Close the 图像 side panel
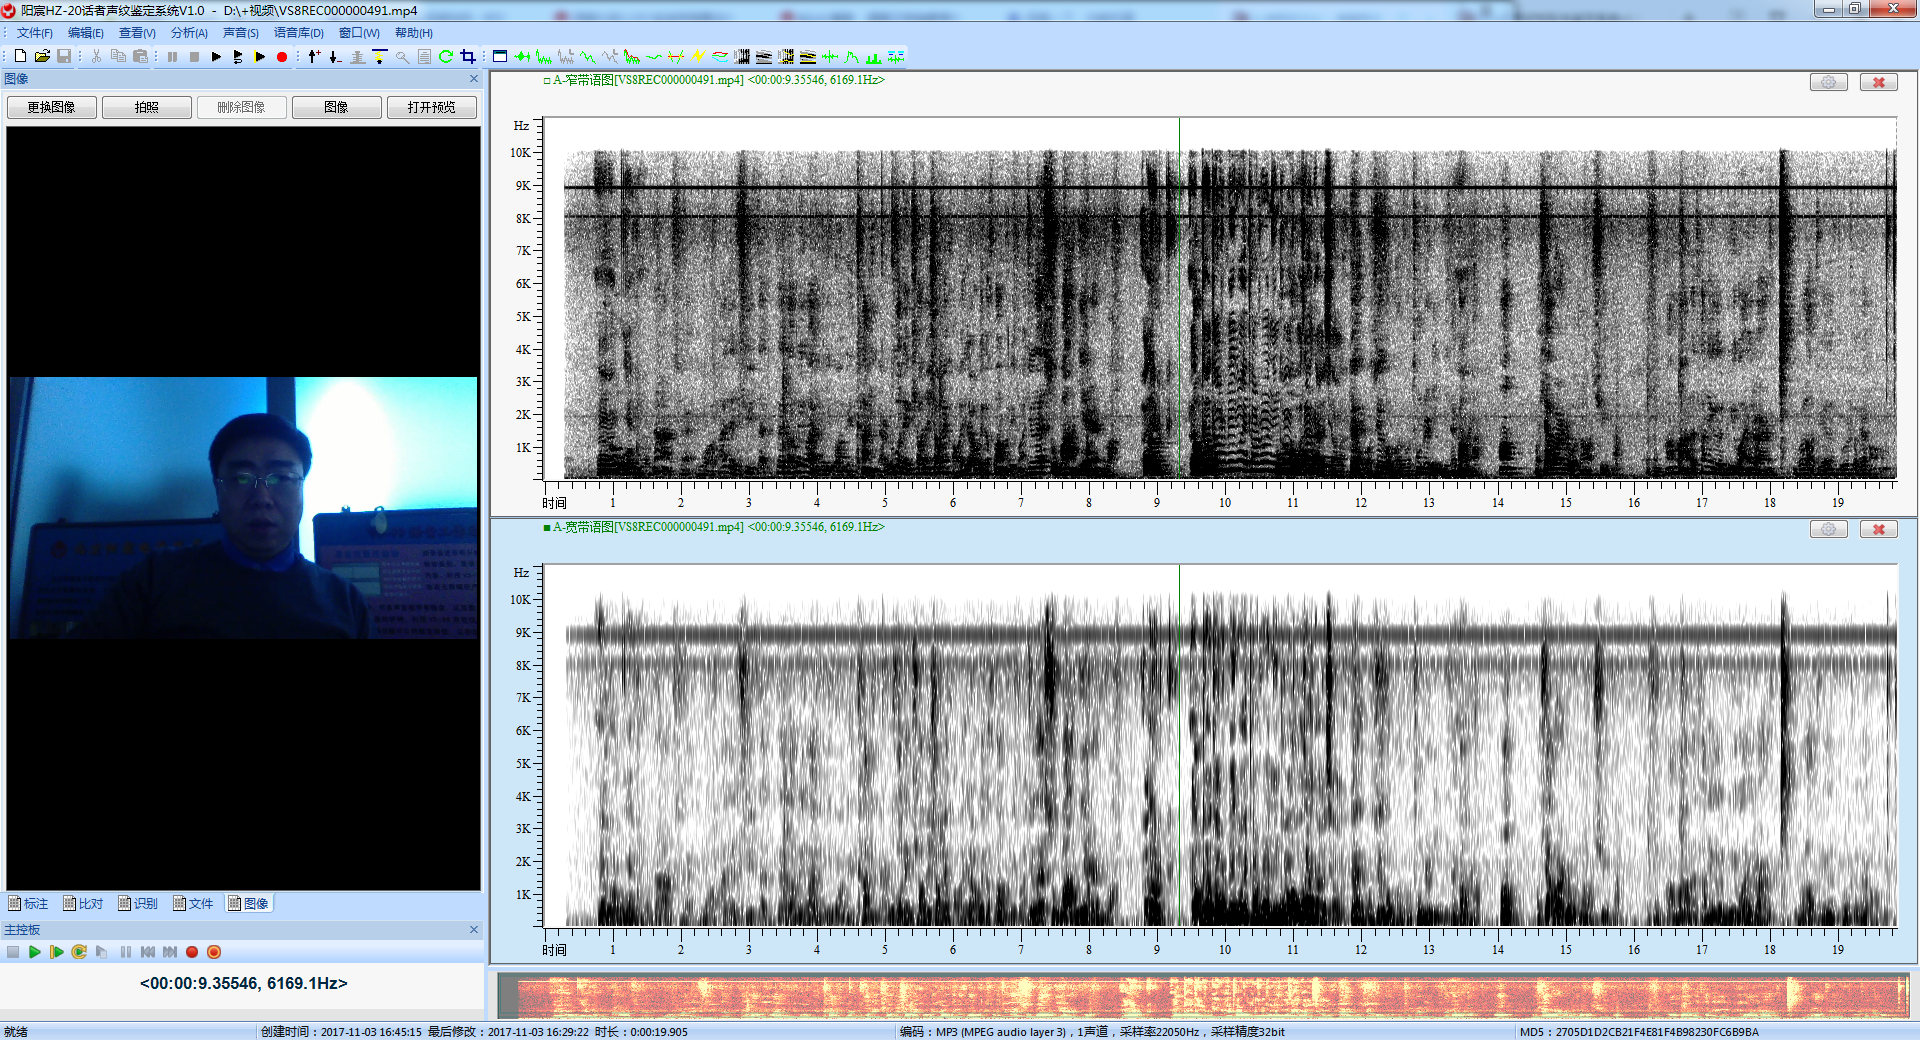This screenshot has width=1920, height=1040. (x=474, y=79)
